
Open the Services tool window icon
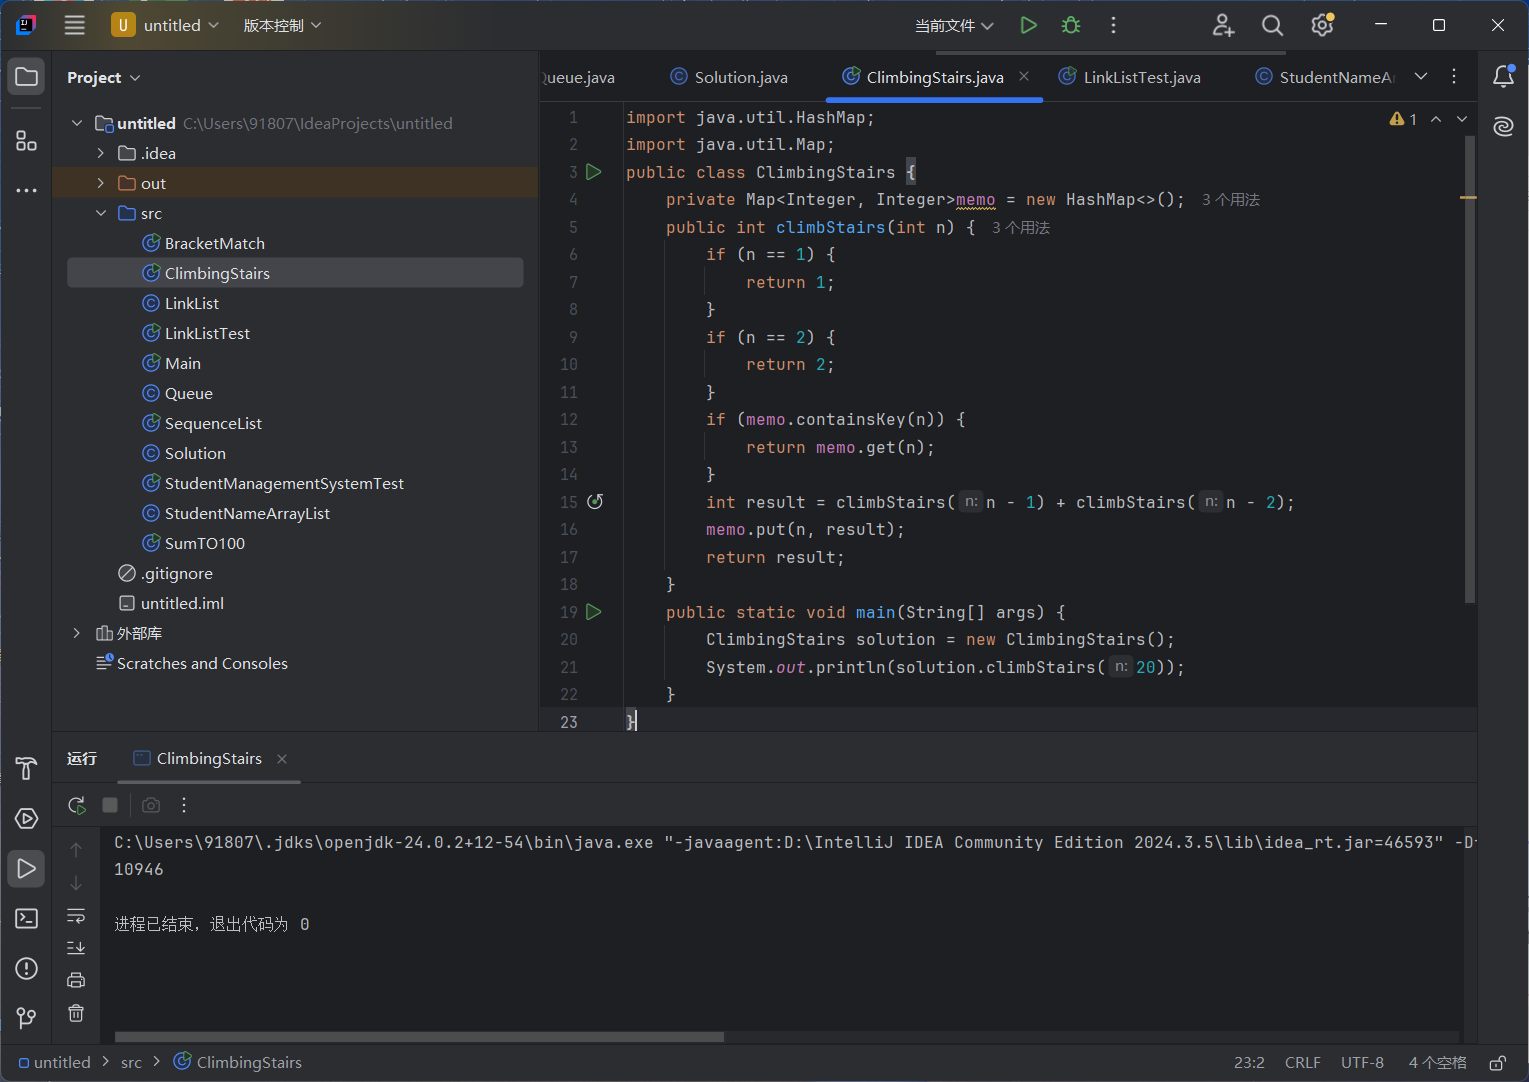(x=27, y=818)
